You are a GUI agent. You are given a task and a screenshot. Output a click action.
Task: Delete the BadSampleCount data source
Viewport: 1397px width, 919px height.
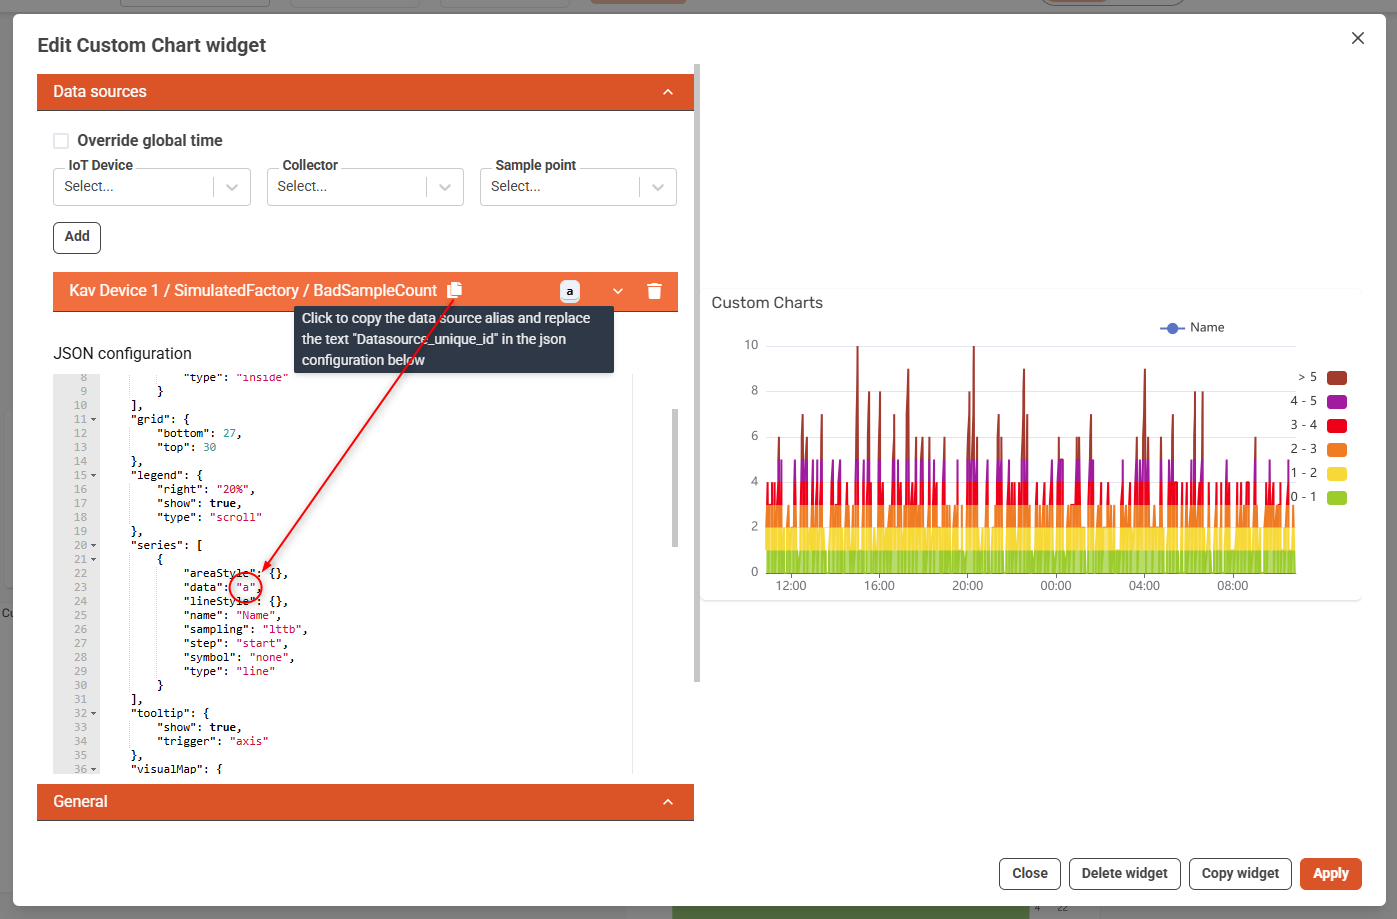654,291
